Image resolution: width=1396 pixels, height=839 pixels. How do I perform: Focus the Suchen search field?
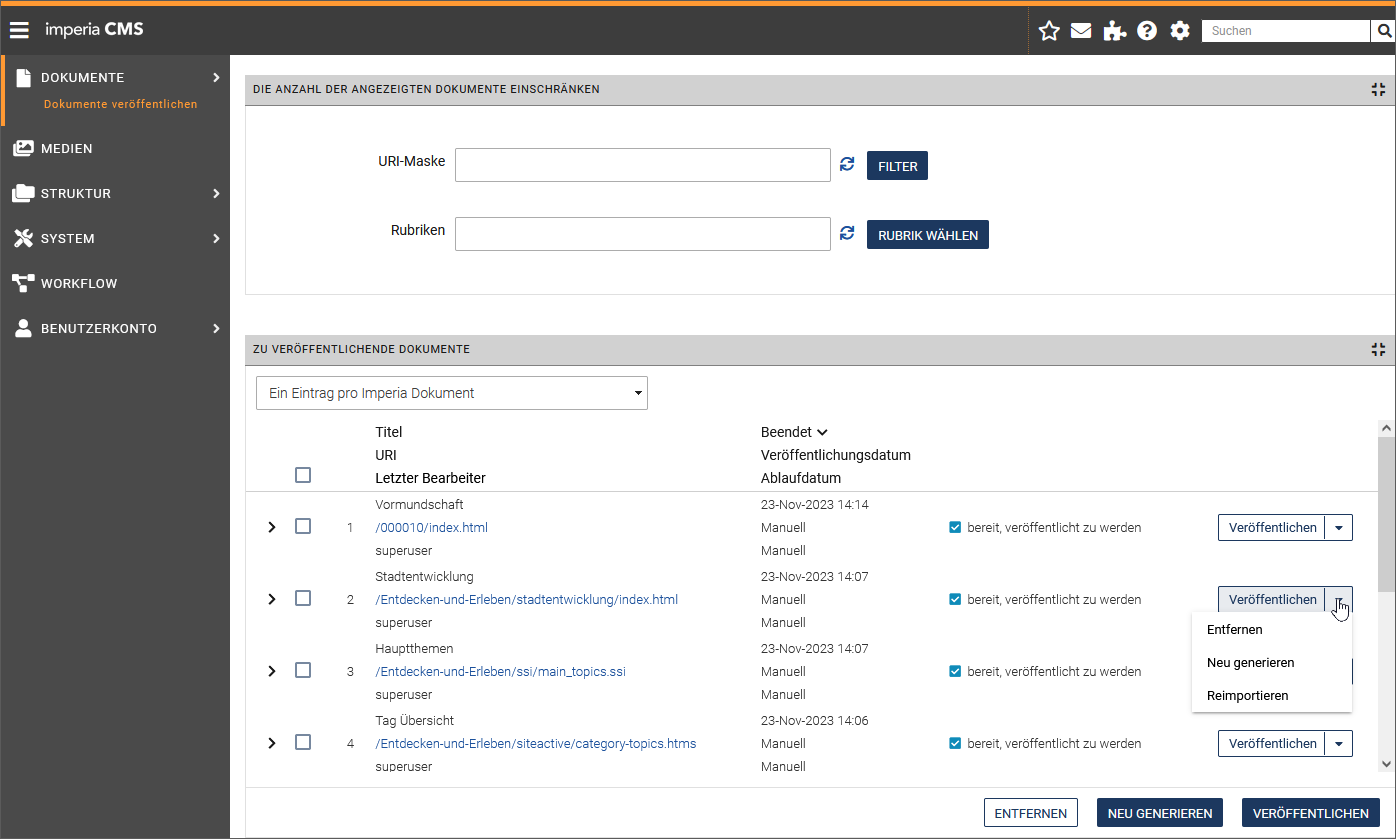click(x=1286, y=31)
